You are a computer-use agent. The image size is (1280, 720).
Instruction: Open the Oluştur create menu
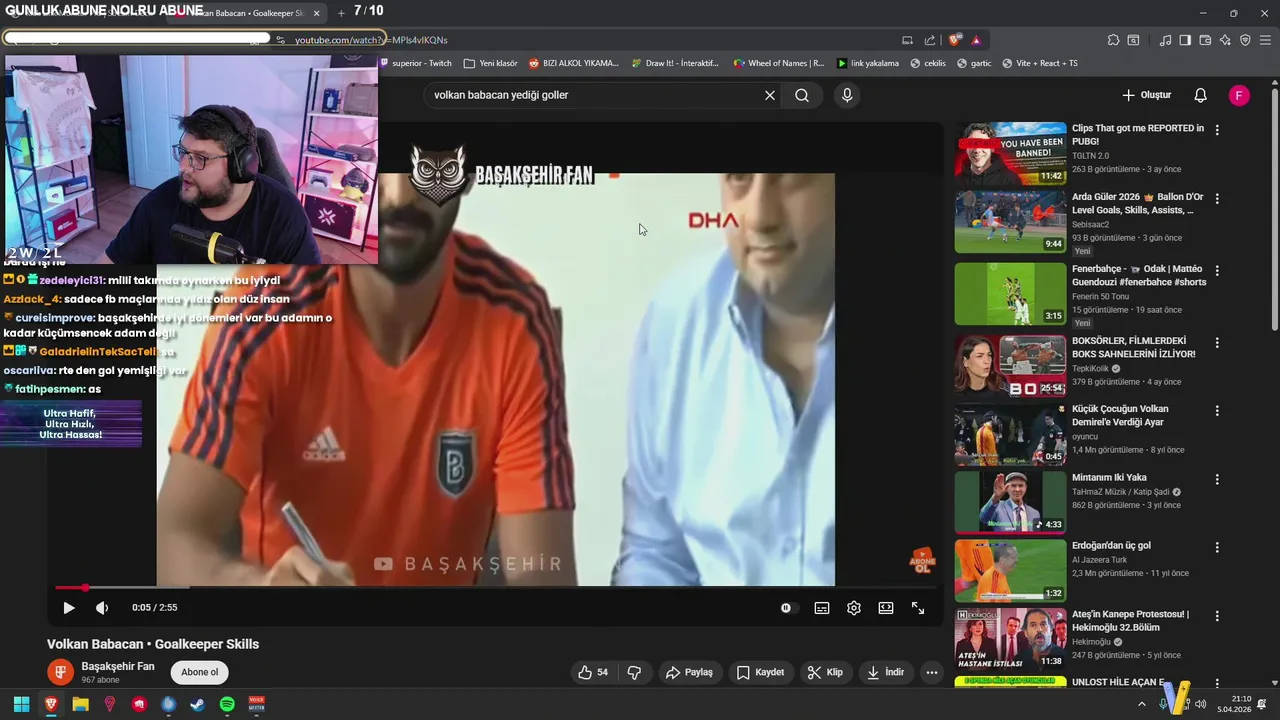1146,95
